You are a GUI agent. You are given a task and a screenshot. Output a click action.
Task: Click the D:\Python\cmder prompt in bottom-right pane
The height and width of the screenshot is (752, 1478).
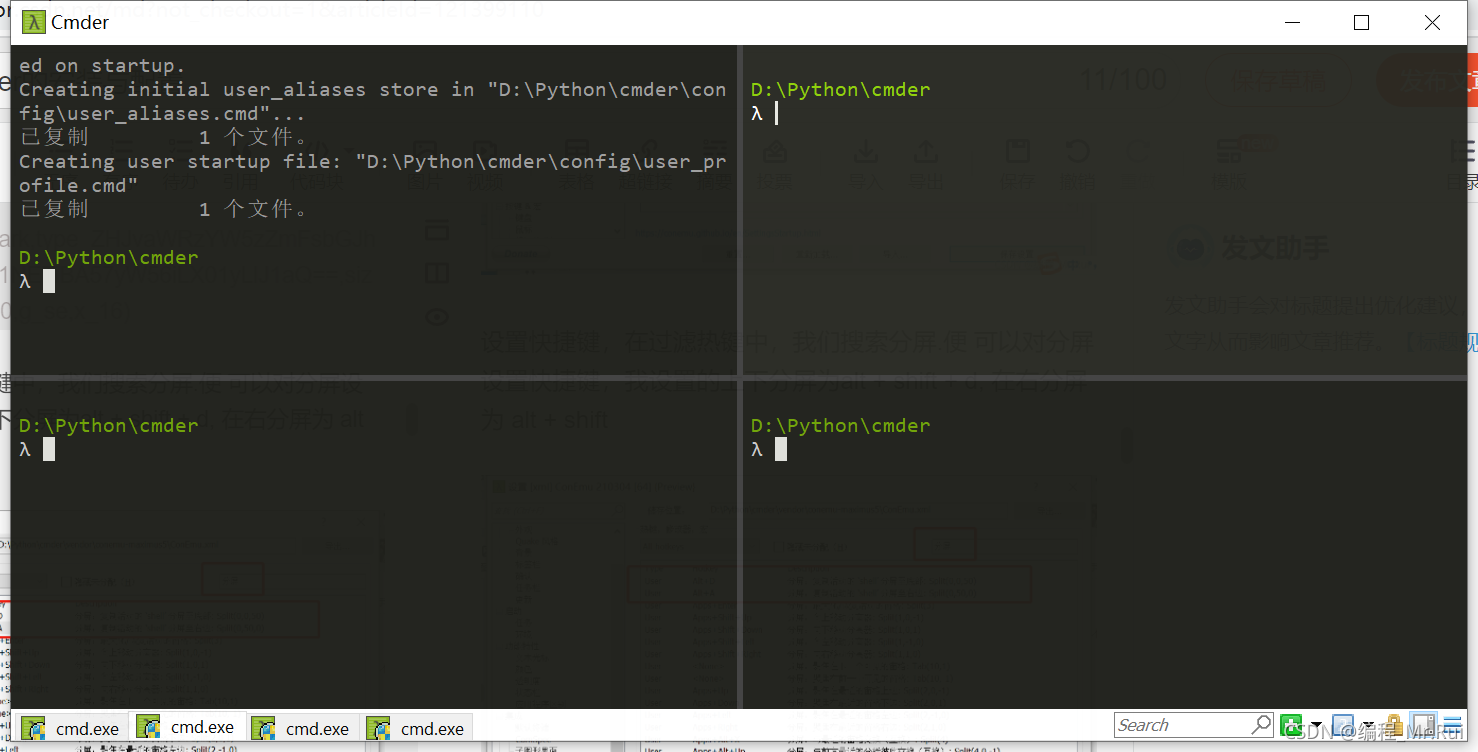pyautogui.click(x=840, y=425)
